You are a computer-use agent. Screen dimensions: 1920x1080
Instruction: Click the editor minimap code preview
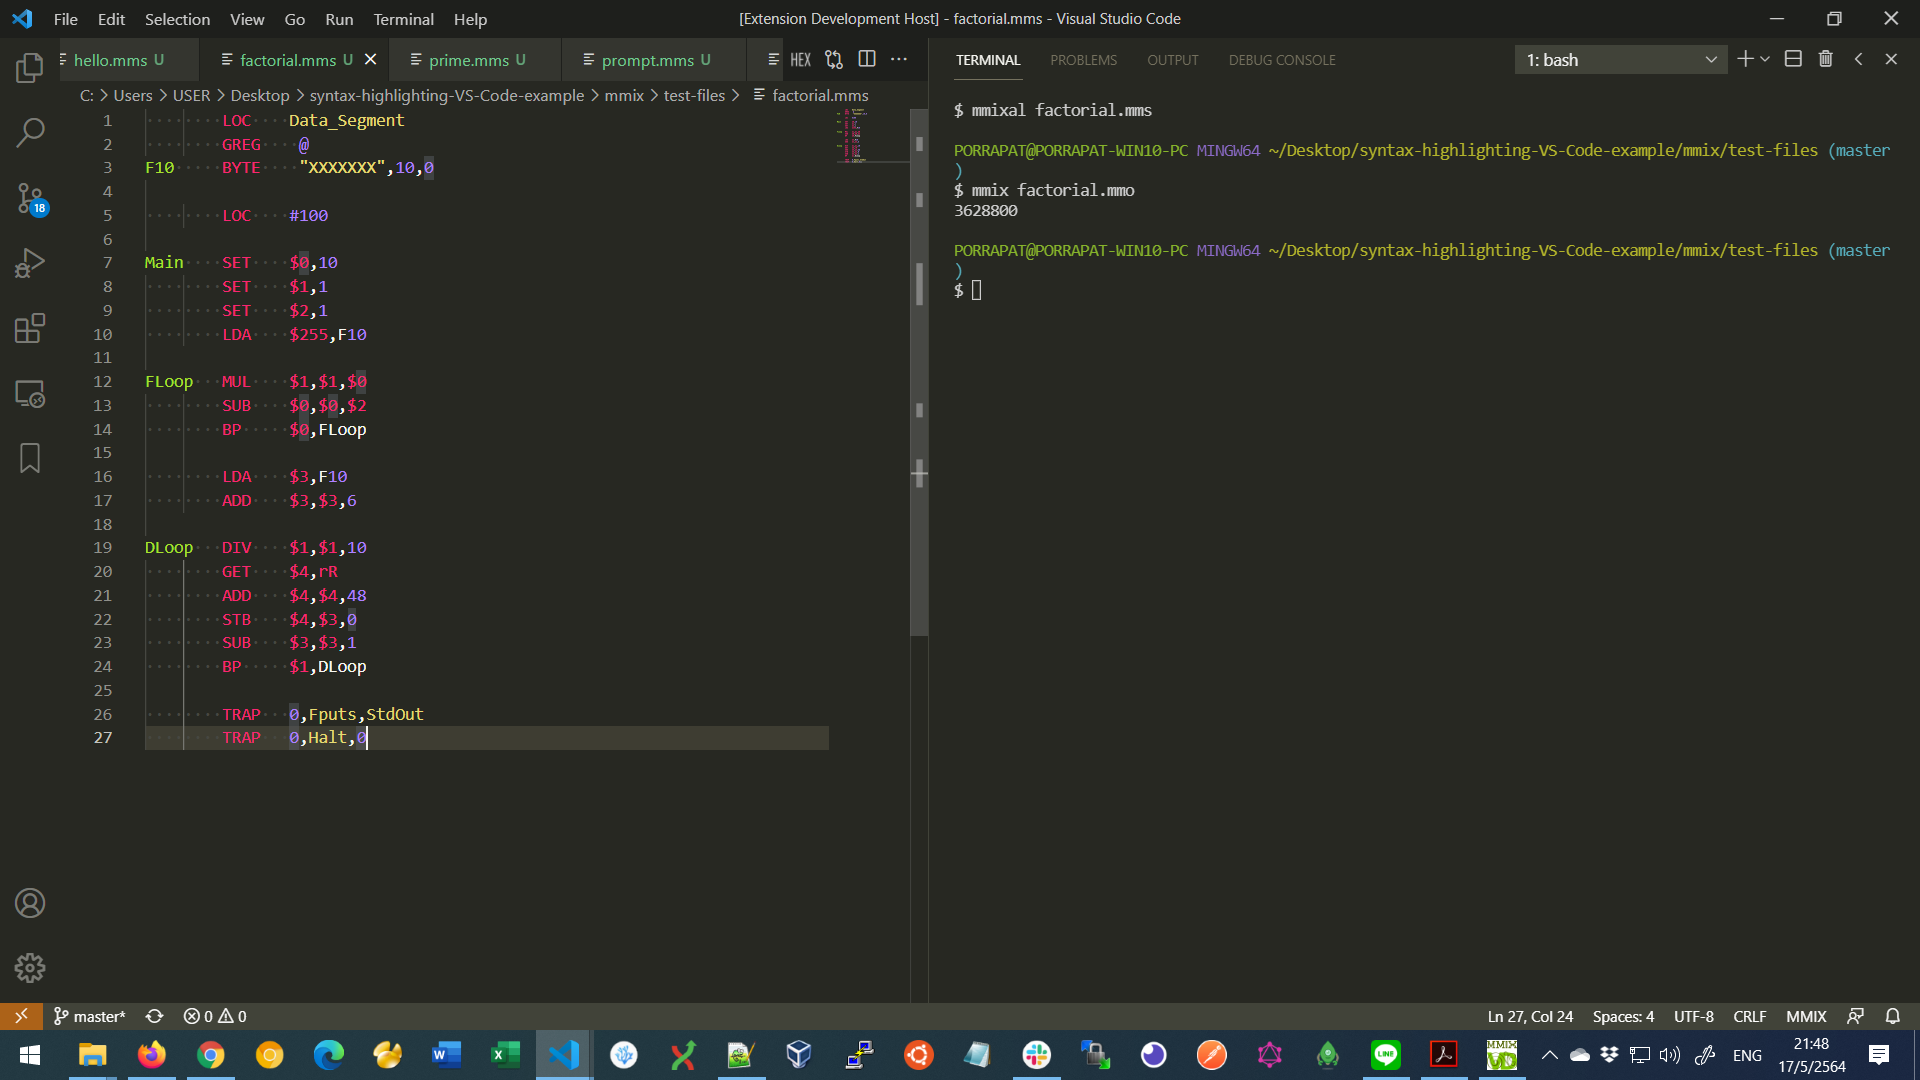[852, 135]
